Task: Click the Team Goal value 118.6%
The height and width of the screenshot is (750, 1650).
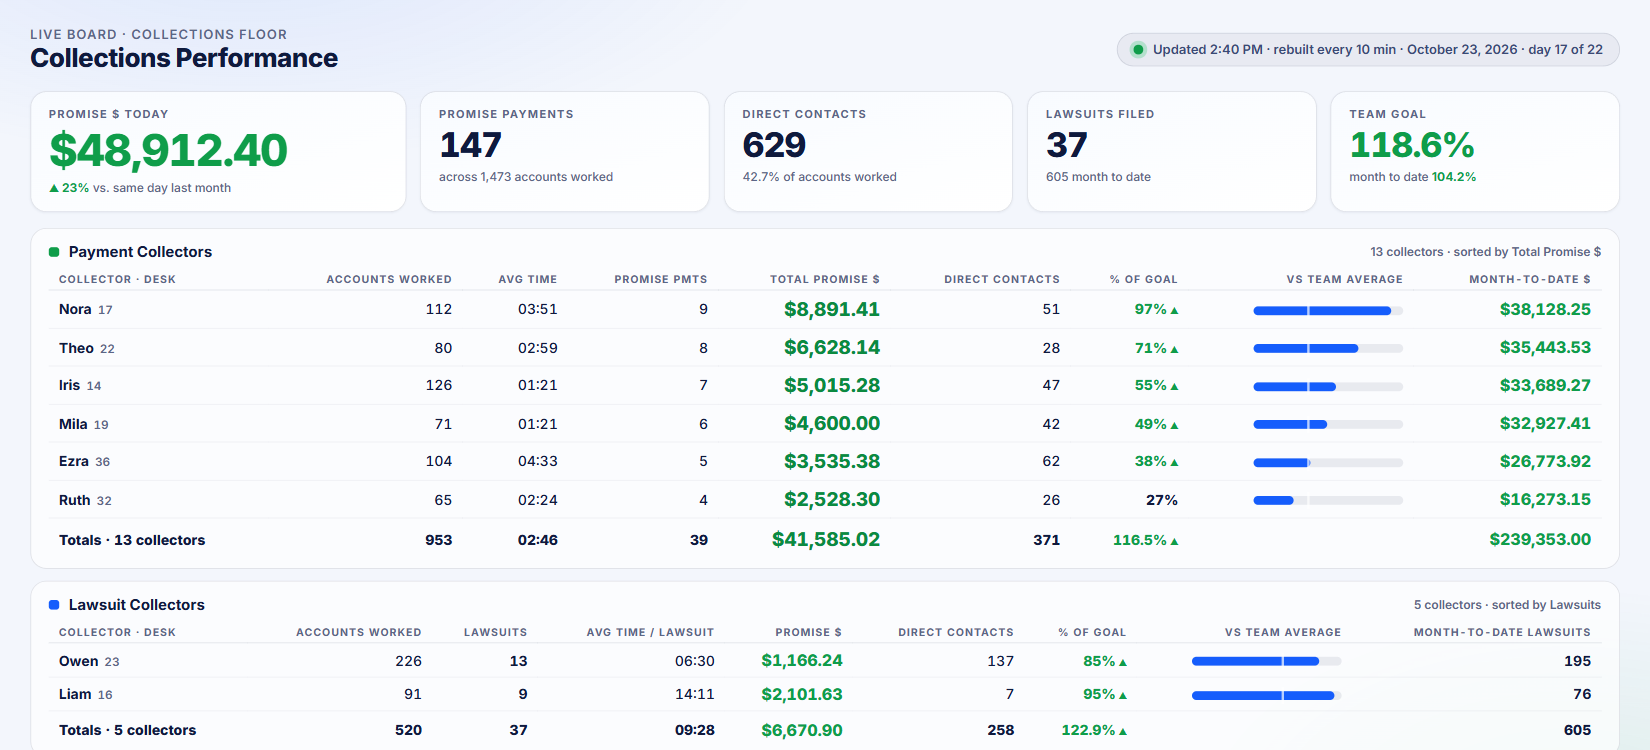Action: [1412, 146]
